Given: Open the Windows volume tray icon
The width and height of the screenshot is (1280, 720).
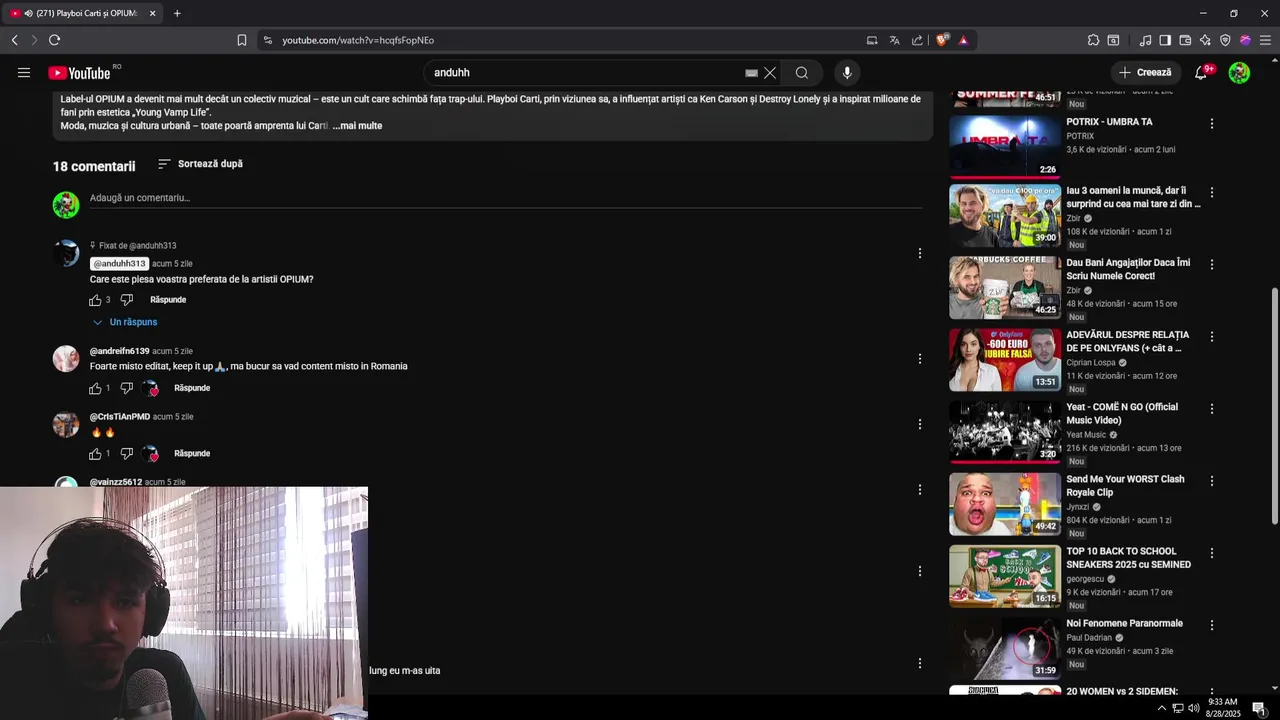Looking at the screenshot, I should coord(1194,708).
